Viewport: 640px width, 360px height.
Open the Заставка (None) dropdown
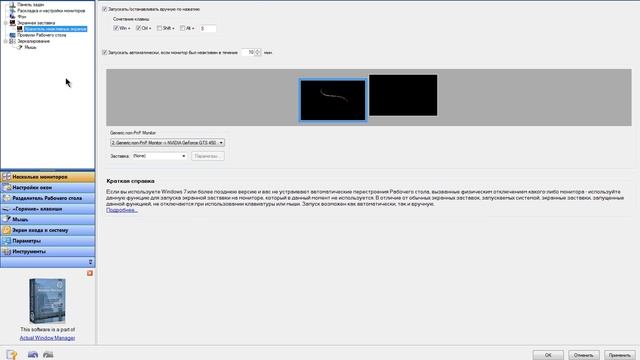coord(160,156)
